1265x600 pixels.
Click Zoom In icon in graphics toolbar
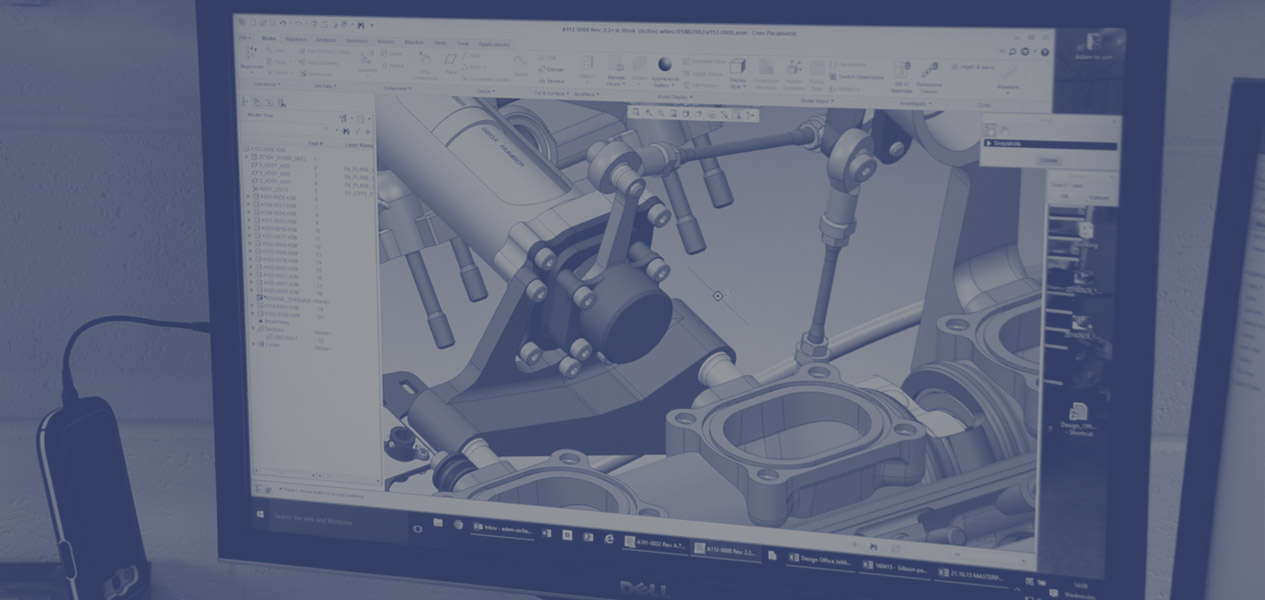(649, 114)
